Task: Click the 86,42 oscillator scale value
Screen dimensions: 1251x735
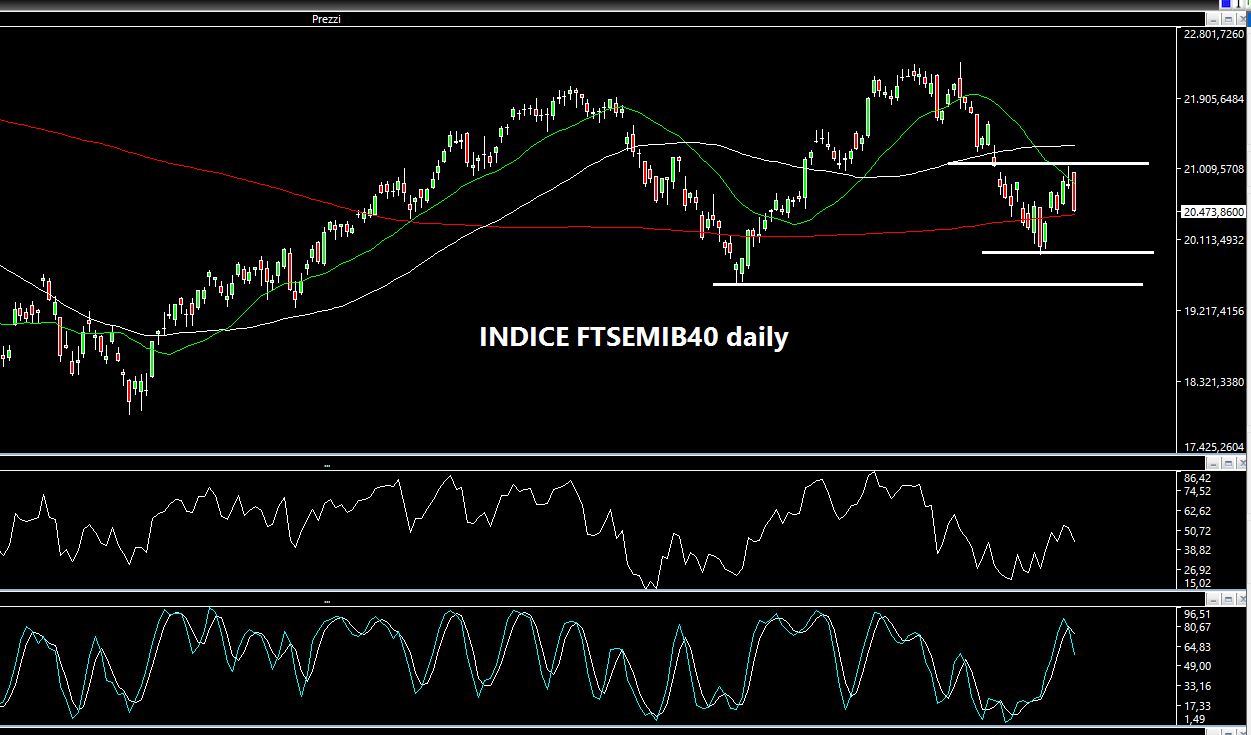Action: pos(1197,479)
